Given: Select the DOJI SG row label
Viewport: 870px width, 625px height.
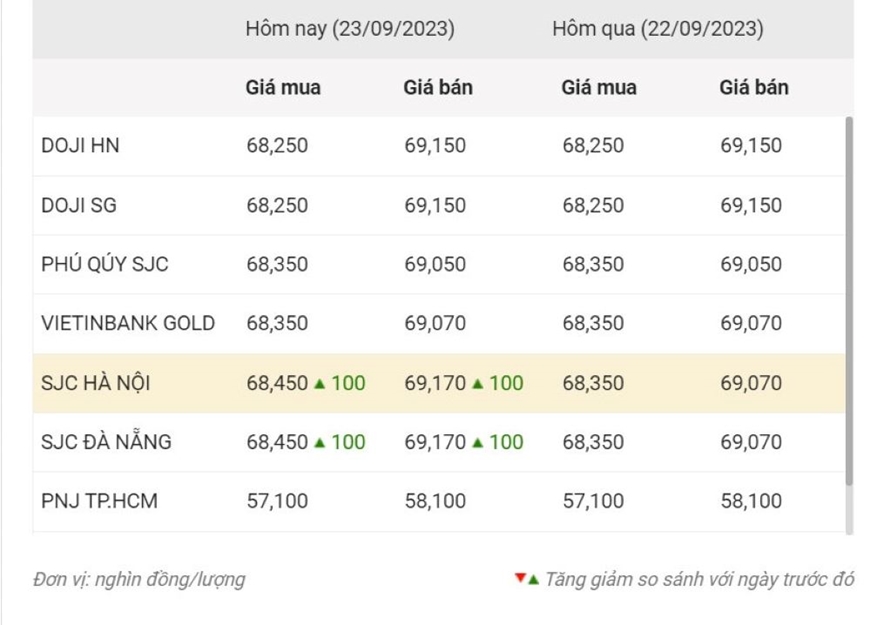Looking at the screenshot, I should (79, 205).
